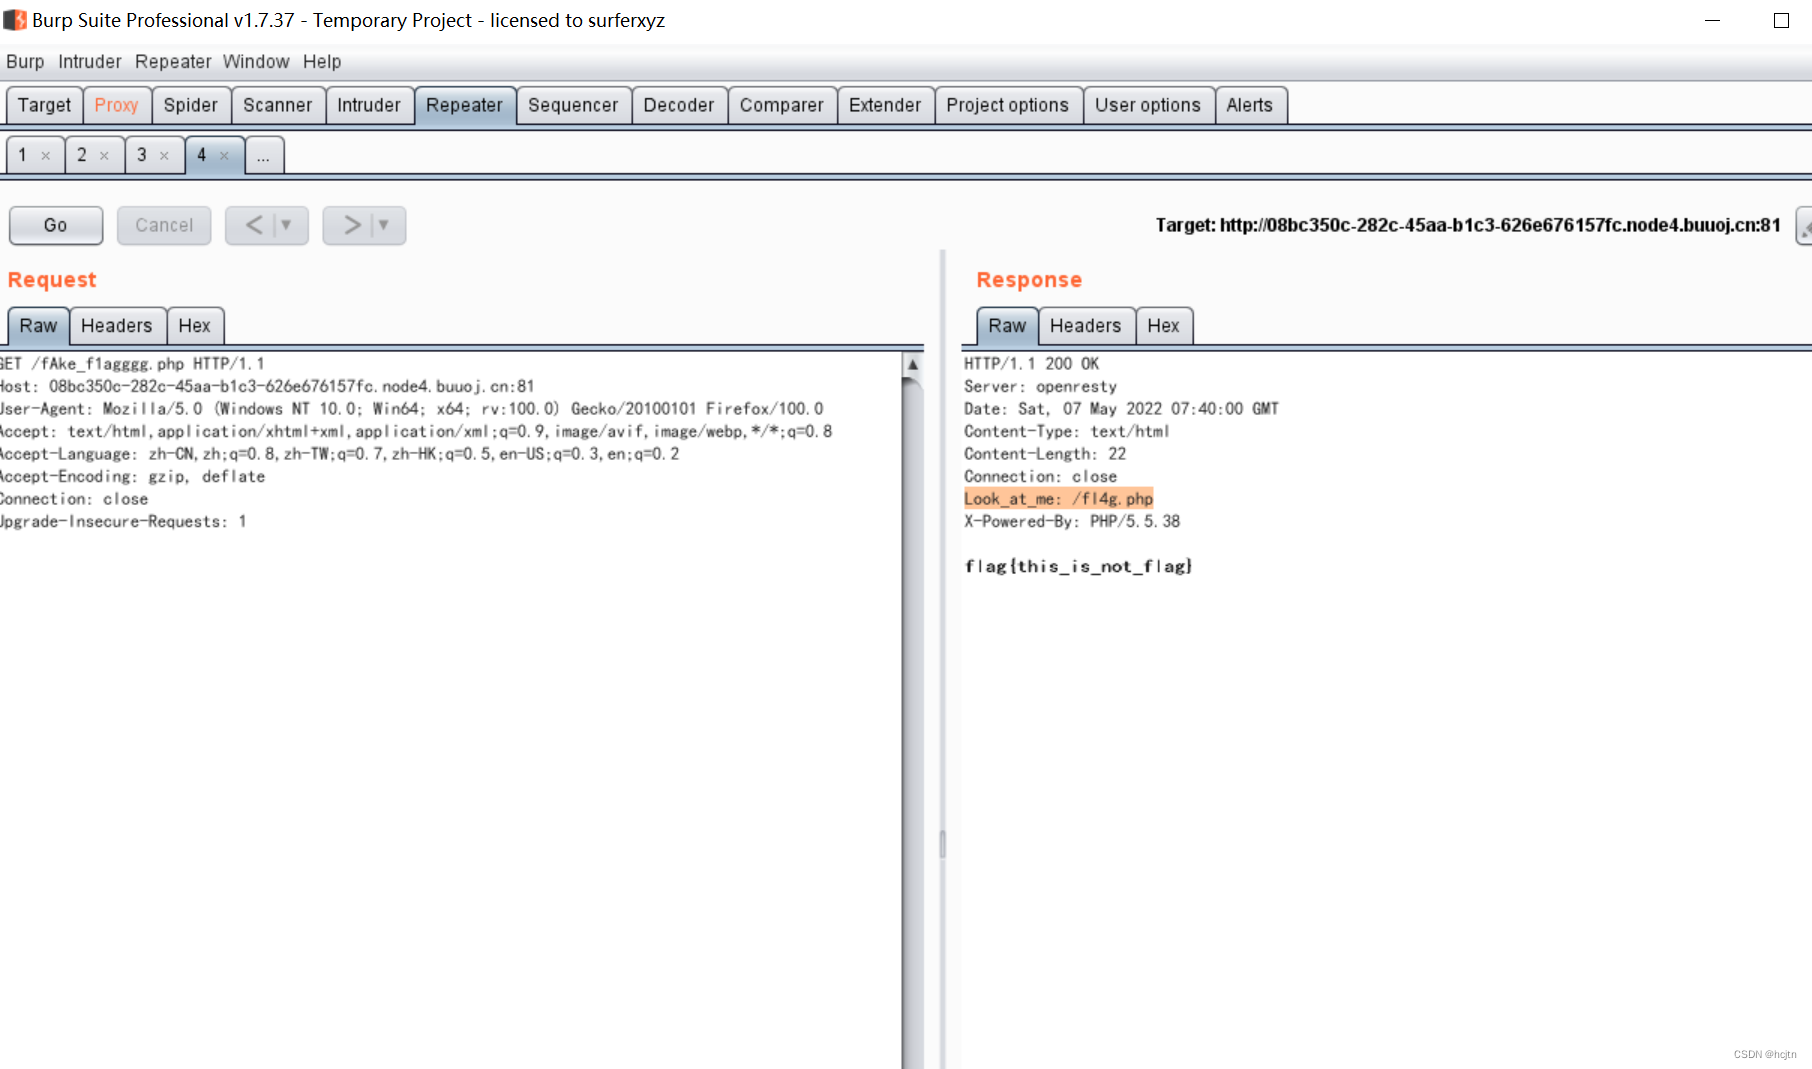Click the Accept-Encoding header line
The image size is (1812, 1069).
[133, 477]
